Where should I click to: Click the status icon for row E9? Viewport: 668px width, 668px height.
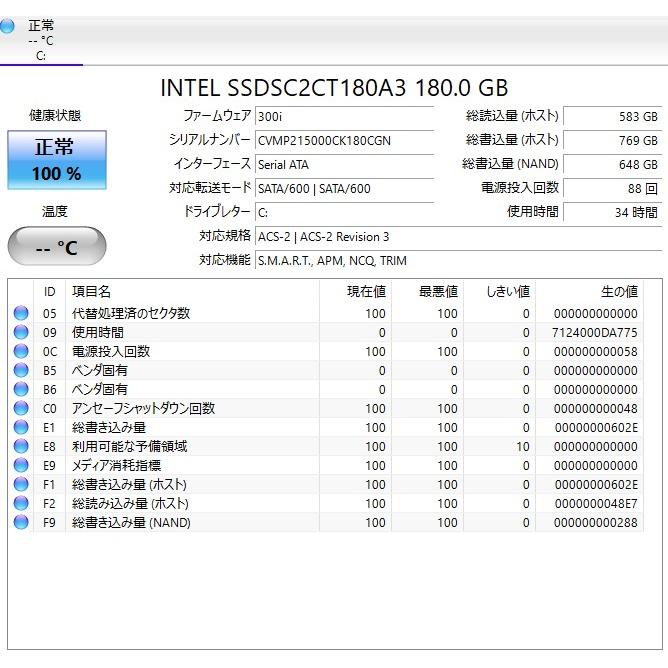click(21, 465)
